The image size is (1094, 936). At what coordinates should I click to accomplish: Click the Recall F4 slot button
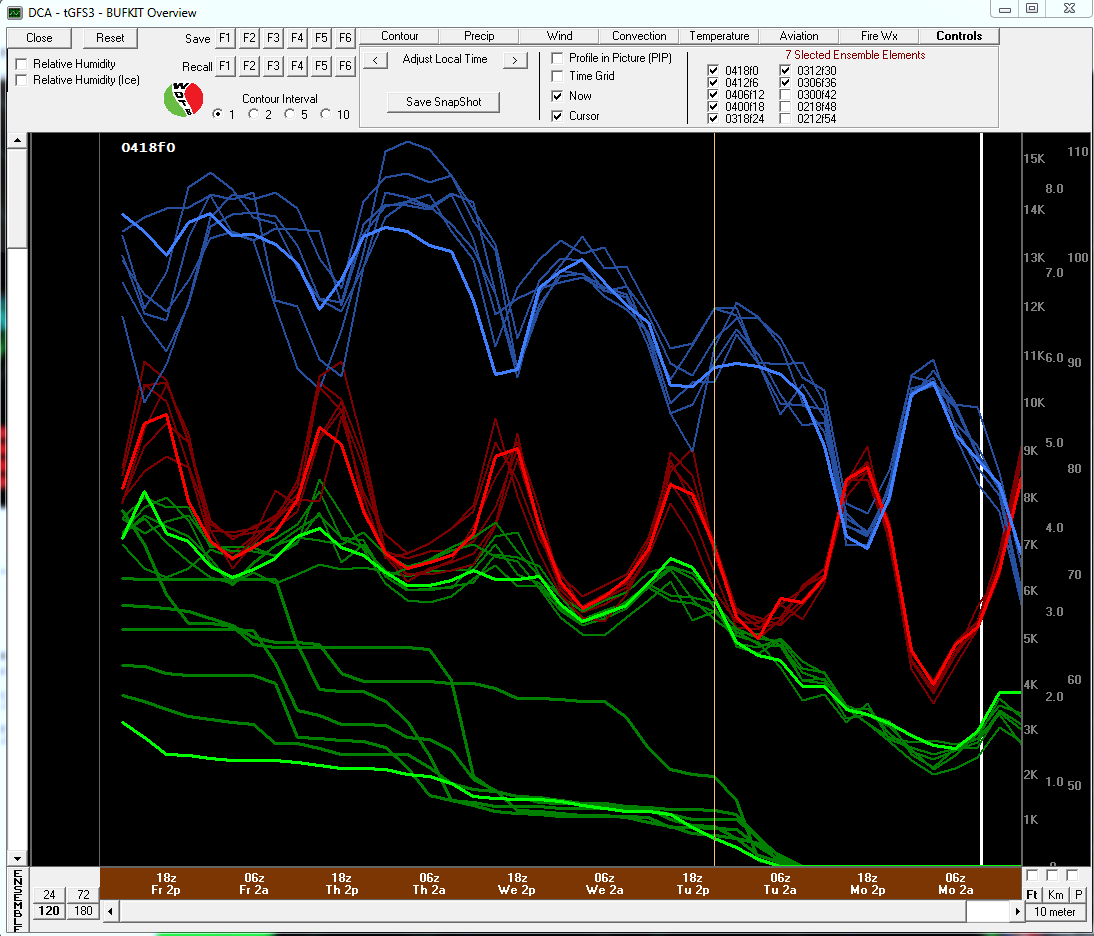[297, 66]
